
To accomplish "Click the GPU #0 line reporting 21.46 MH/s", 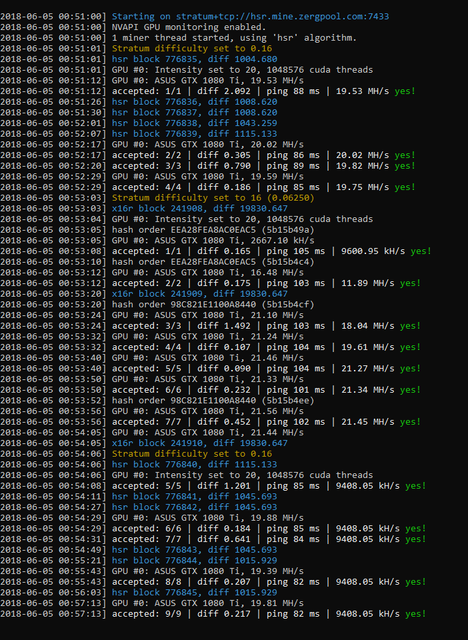I will coord(152,358).
